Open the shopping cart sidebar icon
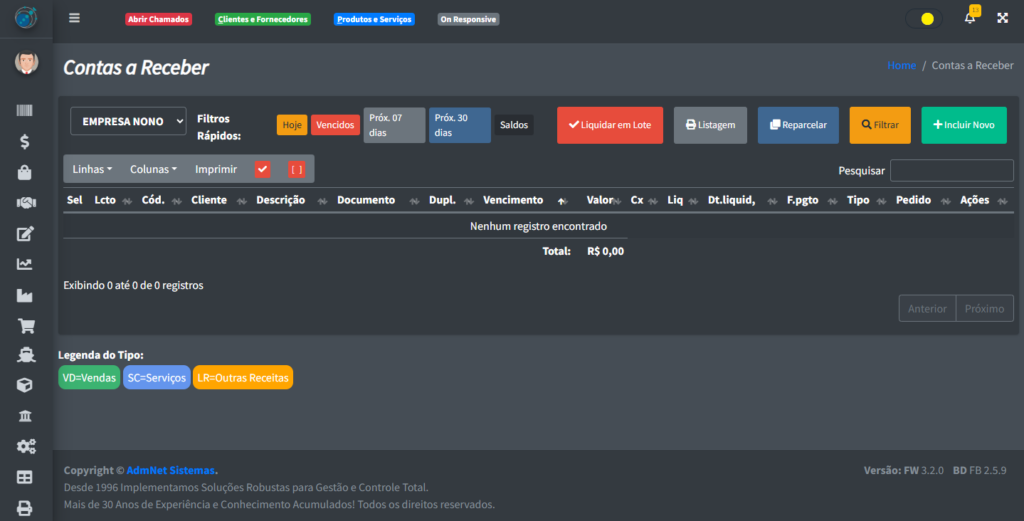The width and height of the screenshot is (1024, 521). (x=25, y=325)
